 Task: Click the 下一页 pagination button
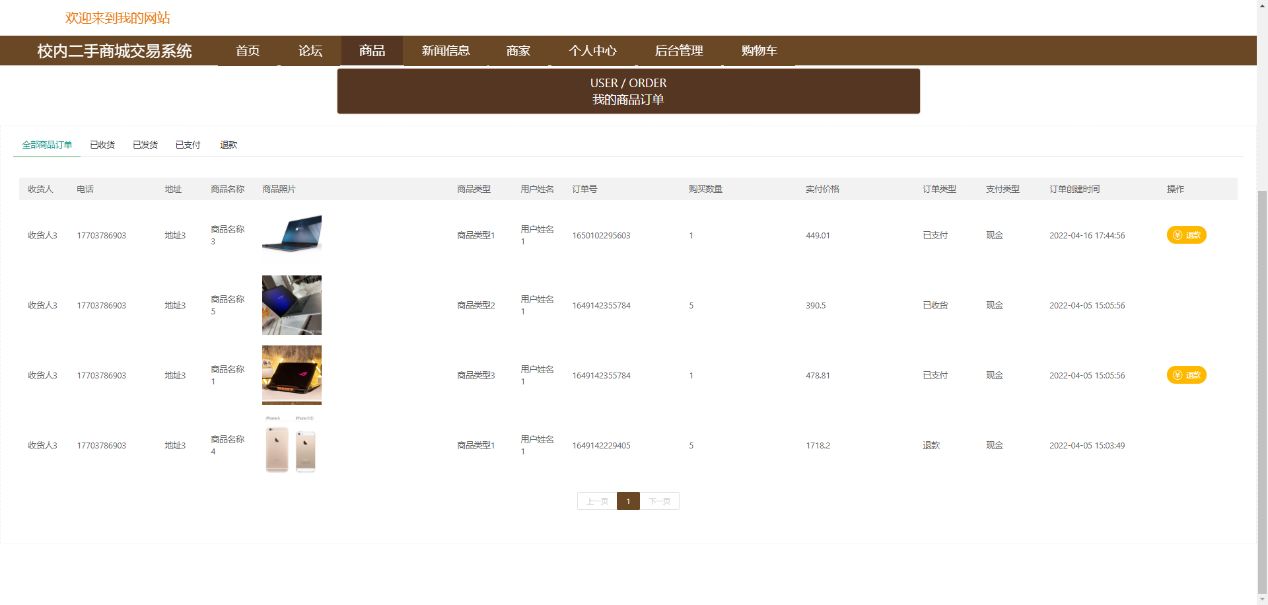point(659,501)
